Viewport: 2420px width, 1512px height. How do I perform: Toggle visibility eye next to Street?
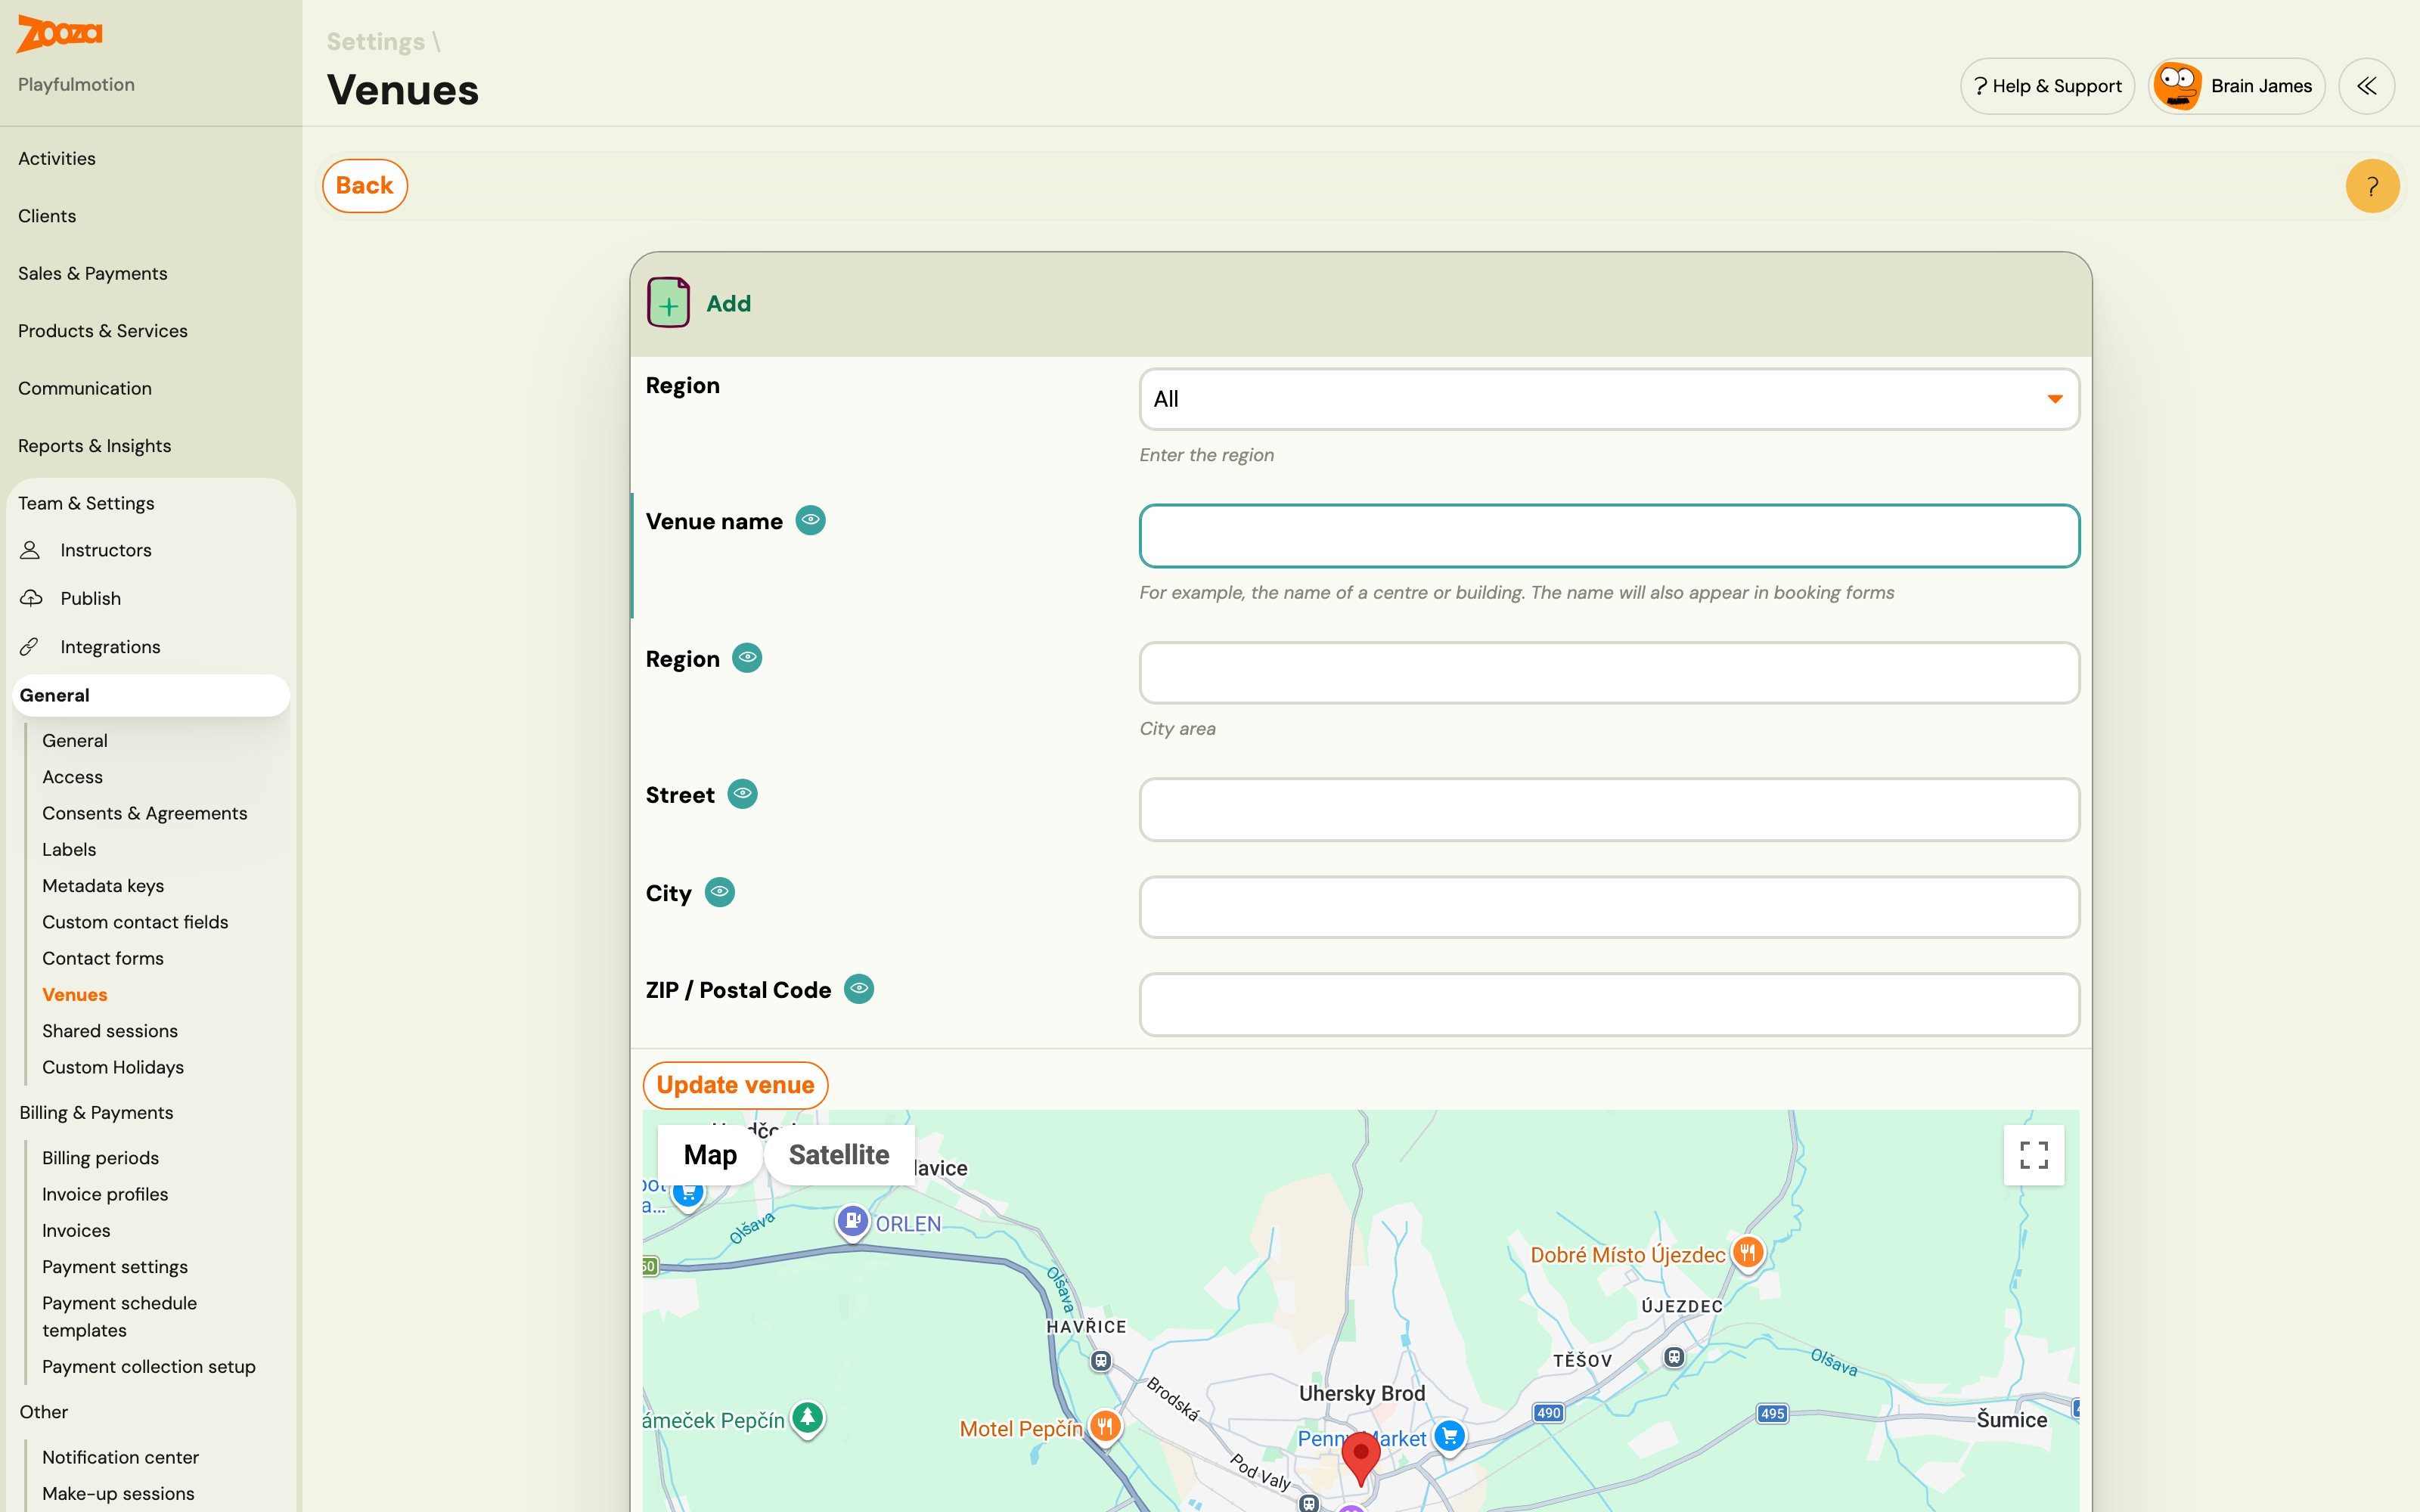click(742, 794)
